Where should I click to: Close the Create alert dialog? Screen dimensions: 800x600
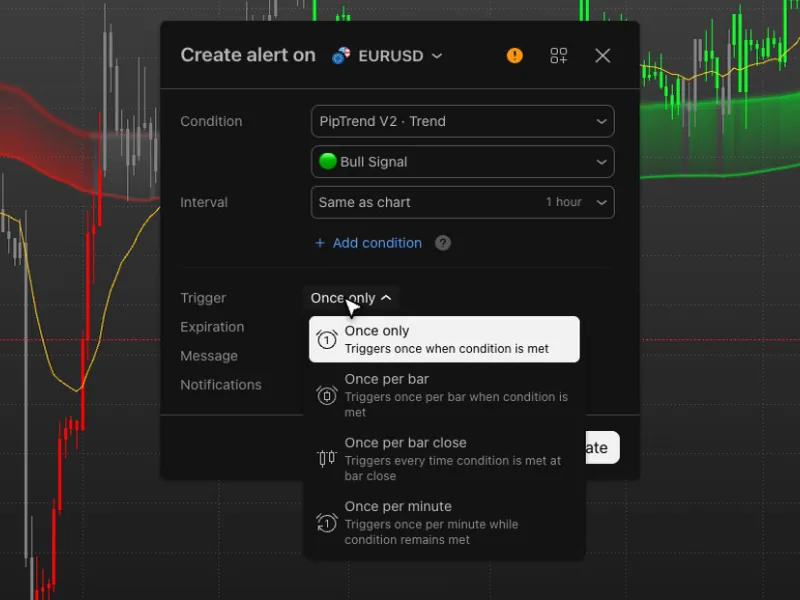point(603,55)
